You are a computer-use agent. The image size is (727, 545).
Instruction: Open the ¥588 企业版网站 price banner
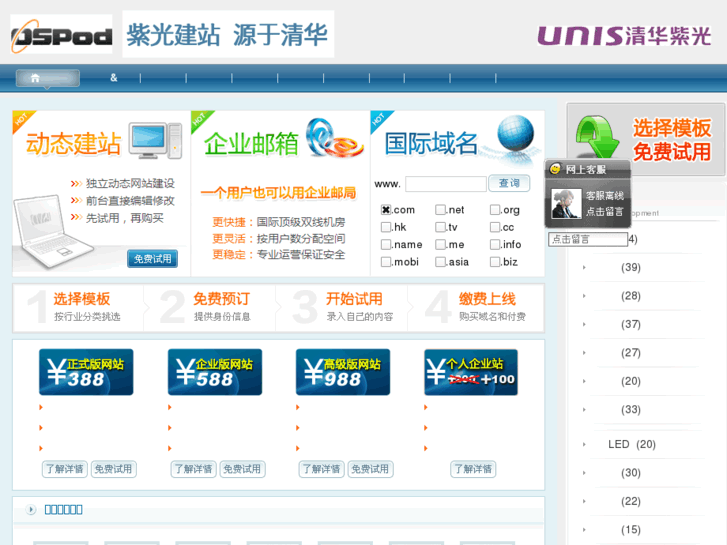215,372
